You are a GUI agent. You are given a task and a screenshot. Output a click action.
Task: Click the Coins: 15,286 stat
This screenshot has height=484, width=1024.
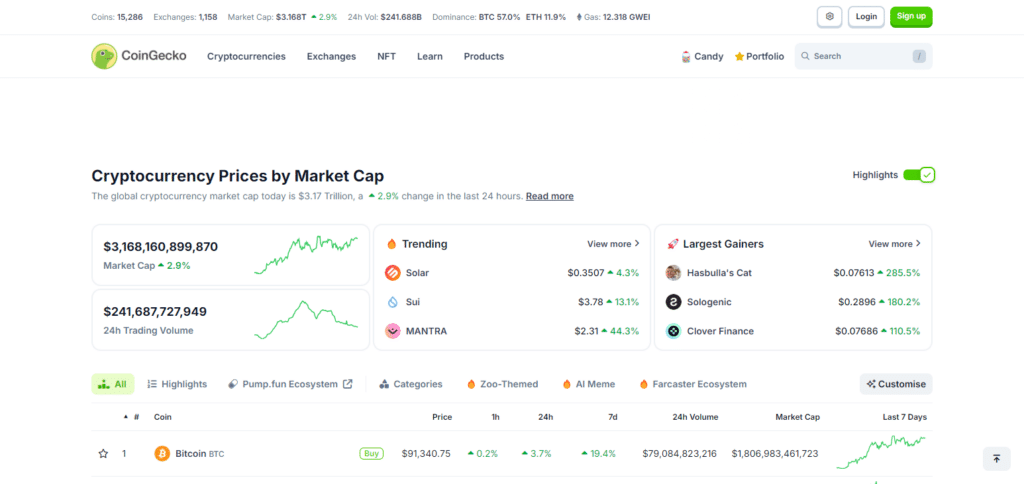tap(117, 17)
